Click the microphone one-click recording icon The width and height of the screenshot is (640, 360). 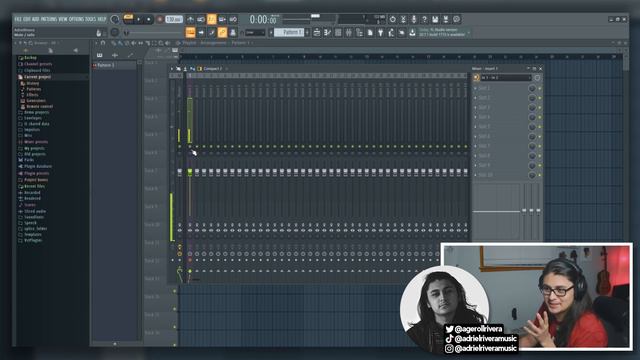tap(413, 19)
